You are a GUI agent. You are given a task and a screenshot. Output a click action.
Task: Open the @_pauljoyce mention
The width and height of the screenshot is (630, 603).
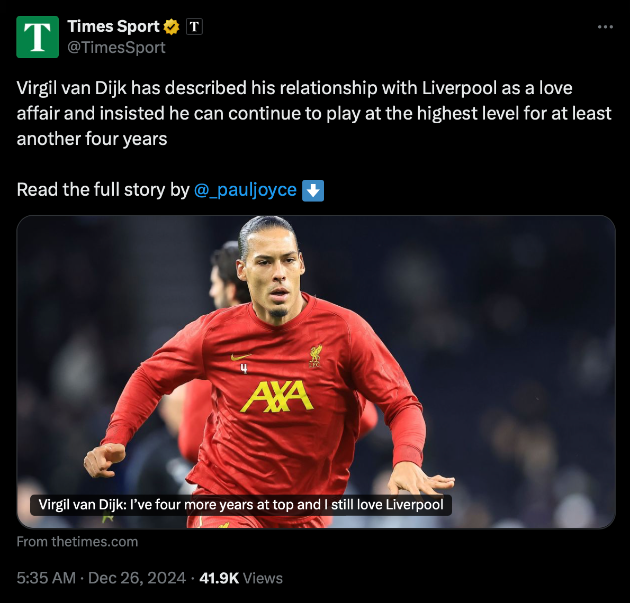pos(245,190)
